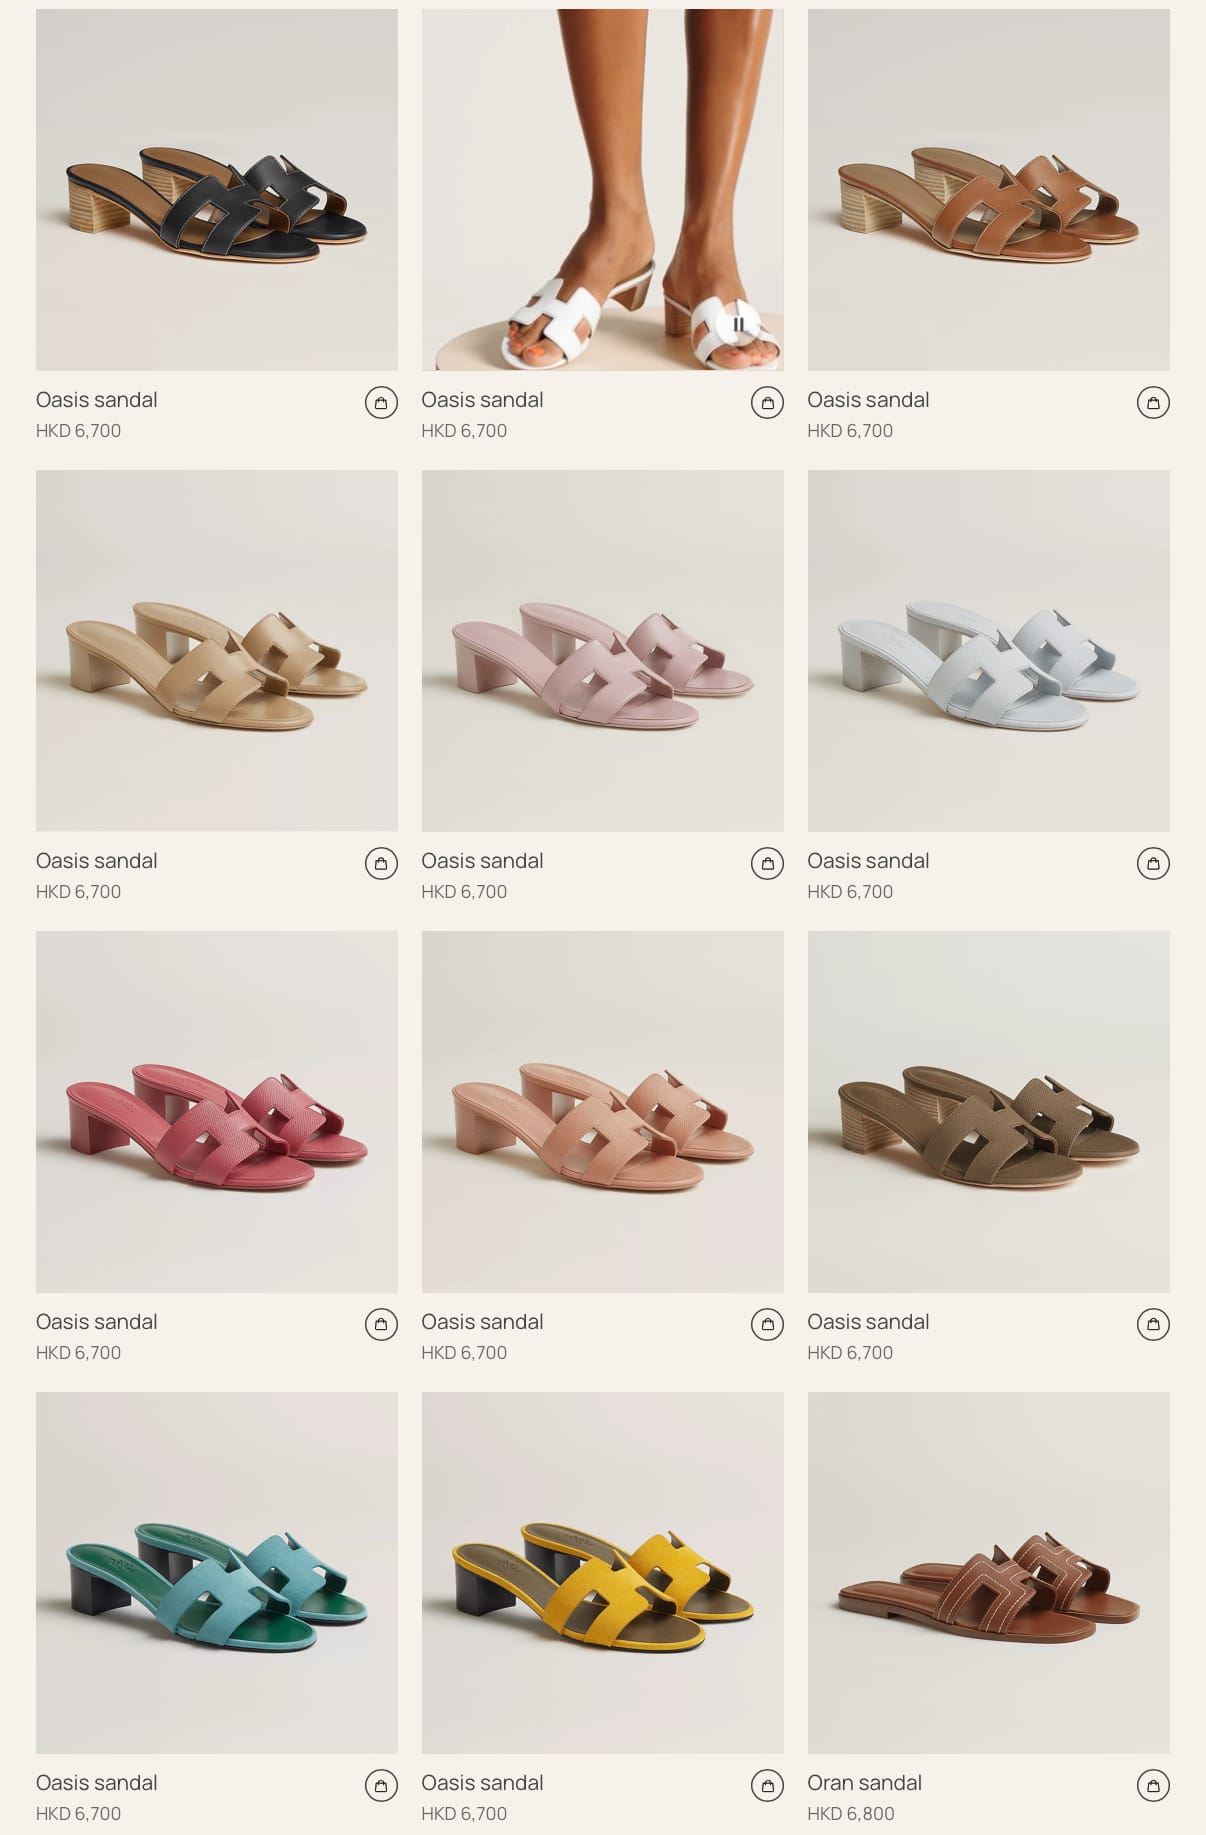Add salmon pink Oasis sandal to bag
The height and width of the screenshot is (1835, 1206).
767,1325
